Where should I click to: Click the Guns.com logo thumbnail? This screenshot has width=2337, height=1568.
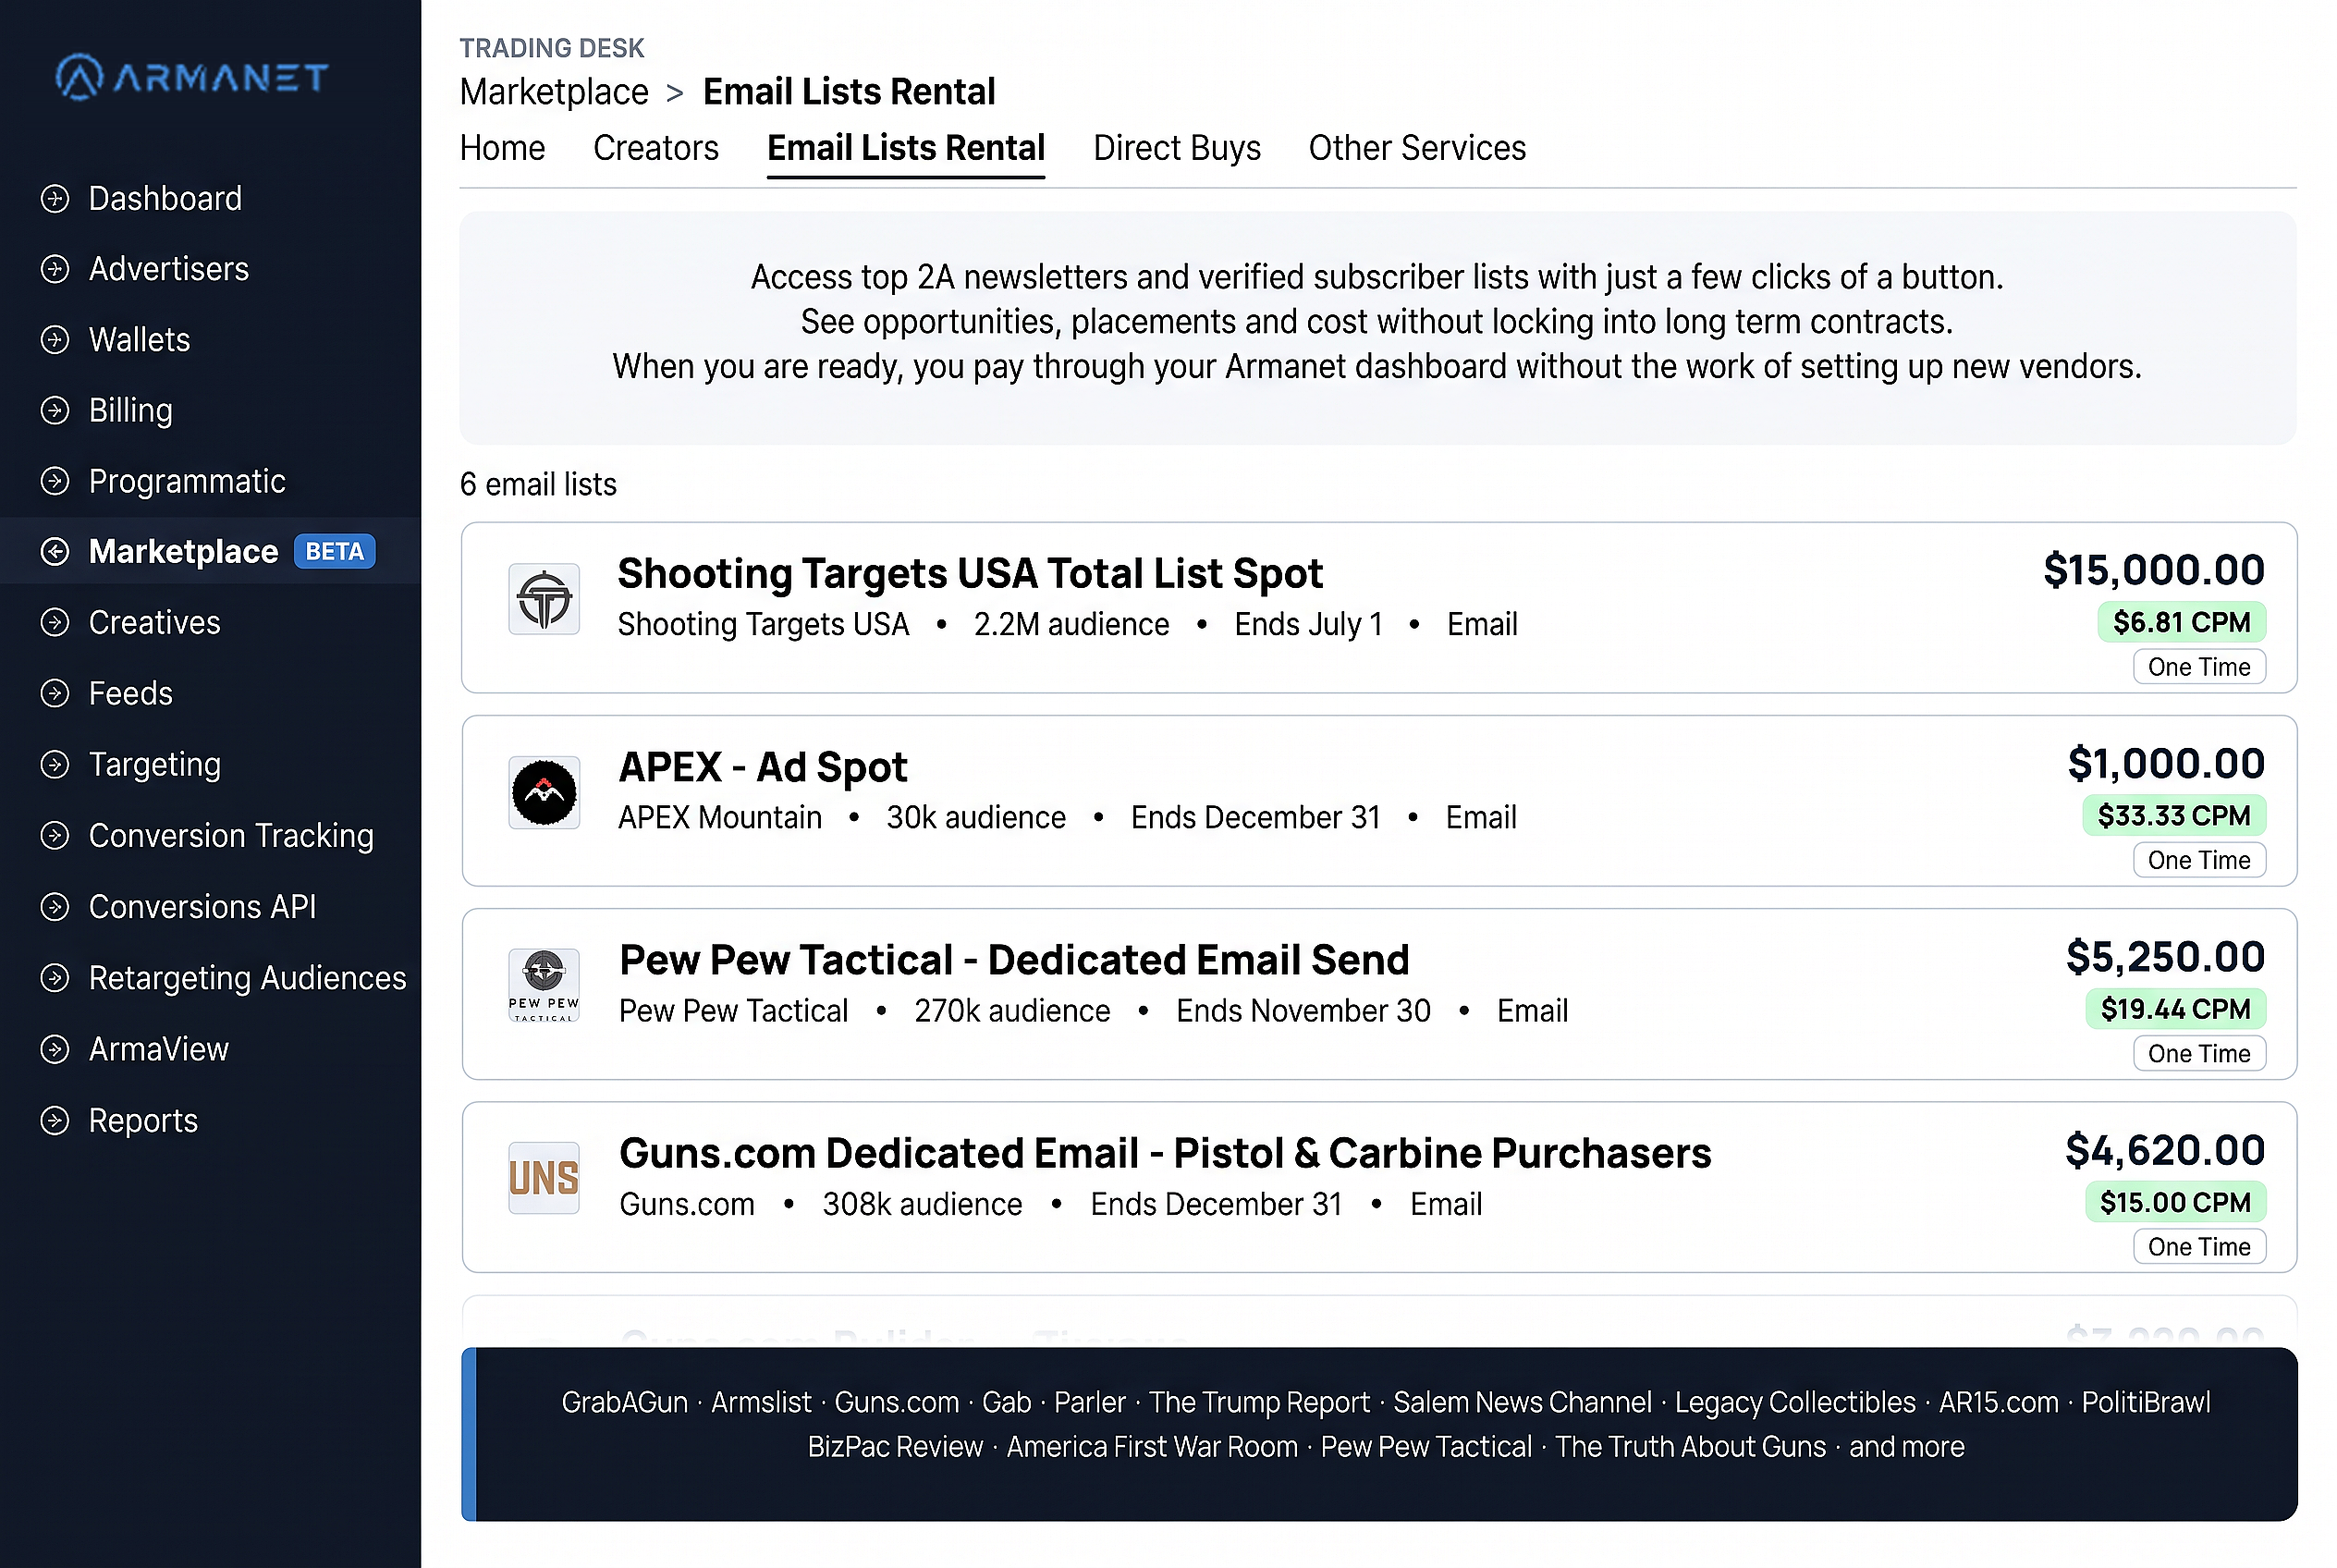[544, 1179]
